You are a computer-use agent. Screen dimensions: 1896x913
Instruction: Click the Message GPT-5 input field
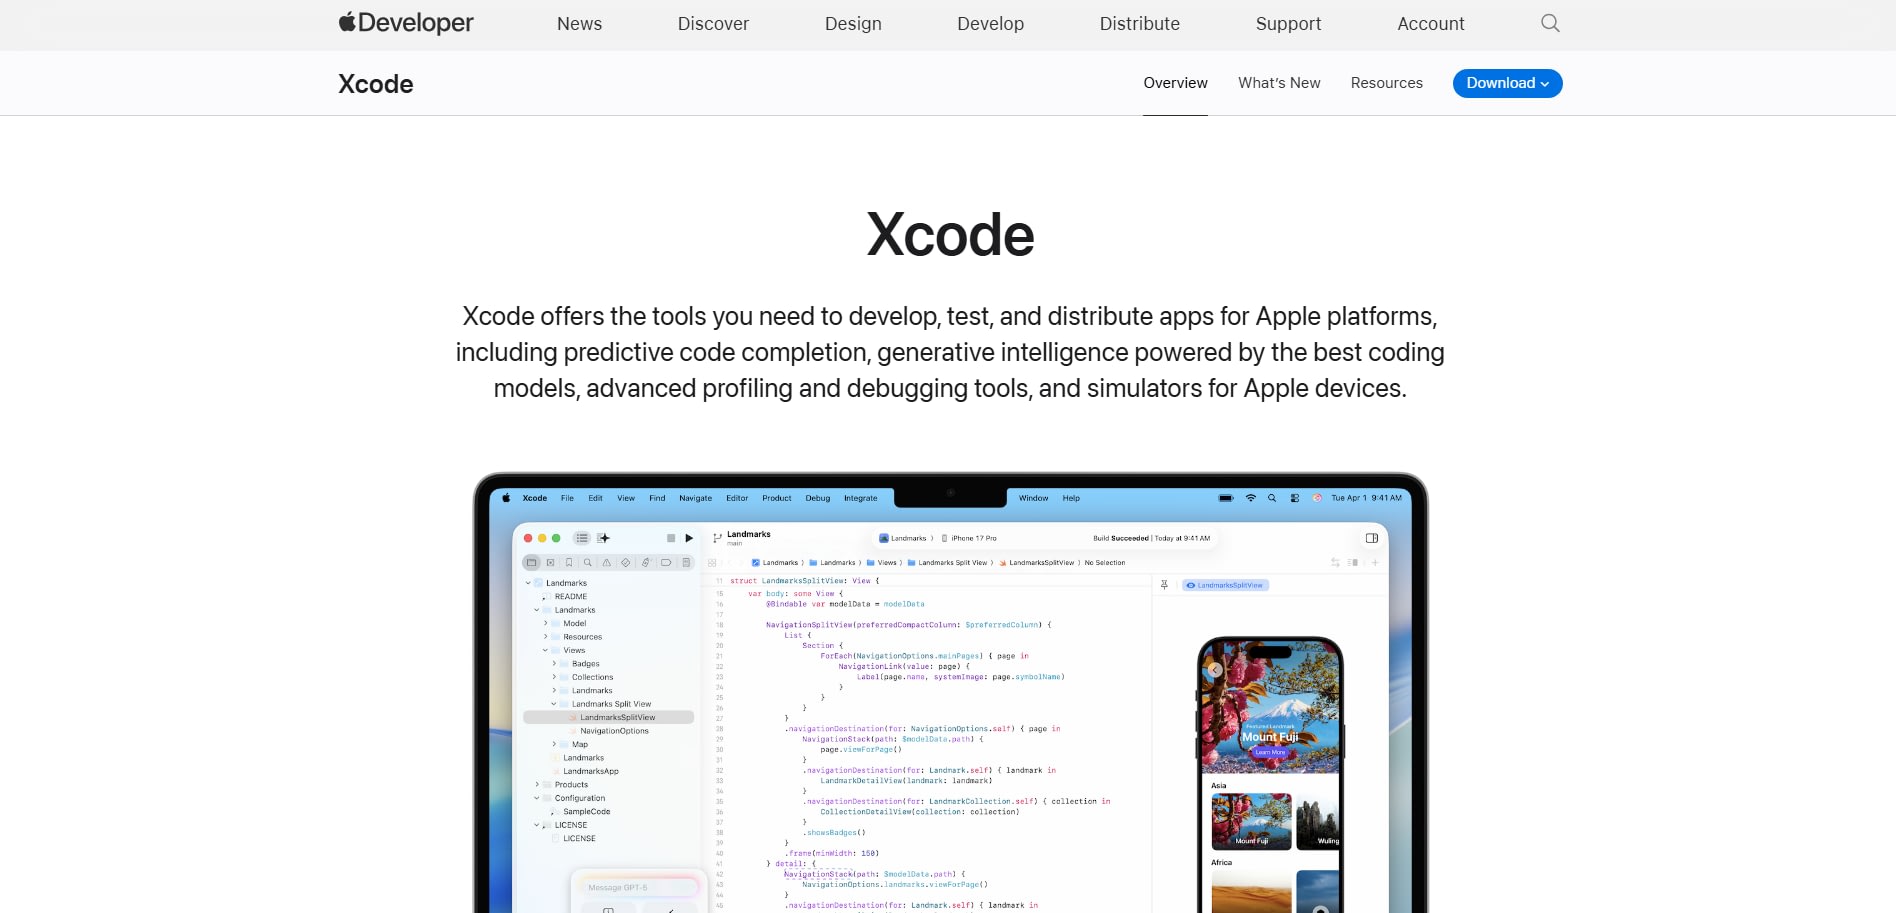637,886
